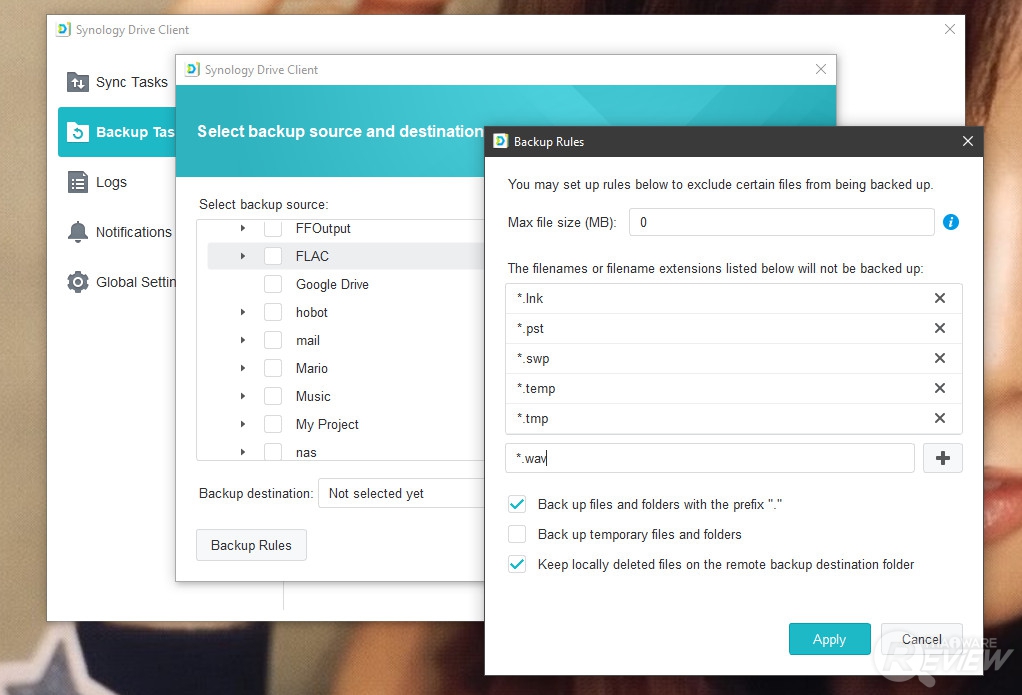The image size is (1022, 695).
Task: Select the *.temp rule text
Action: [x=536, y=389]
